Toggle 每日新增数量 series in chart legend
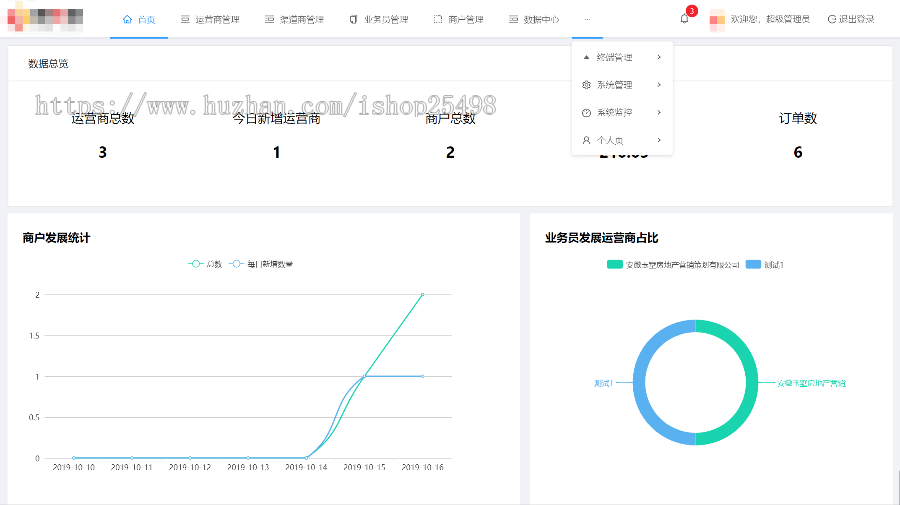900x505 pixels. (x=261, y=264)
